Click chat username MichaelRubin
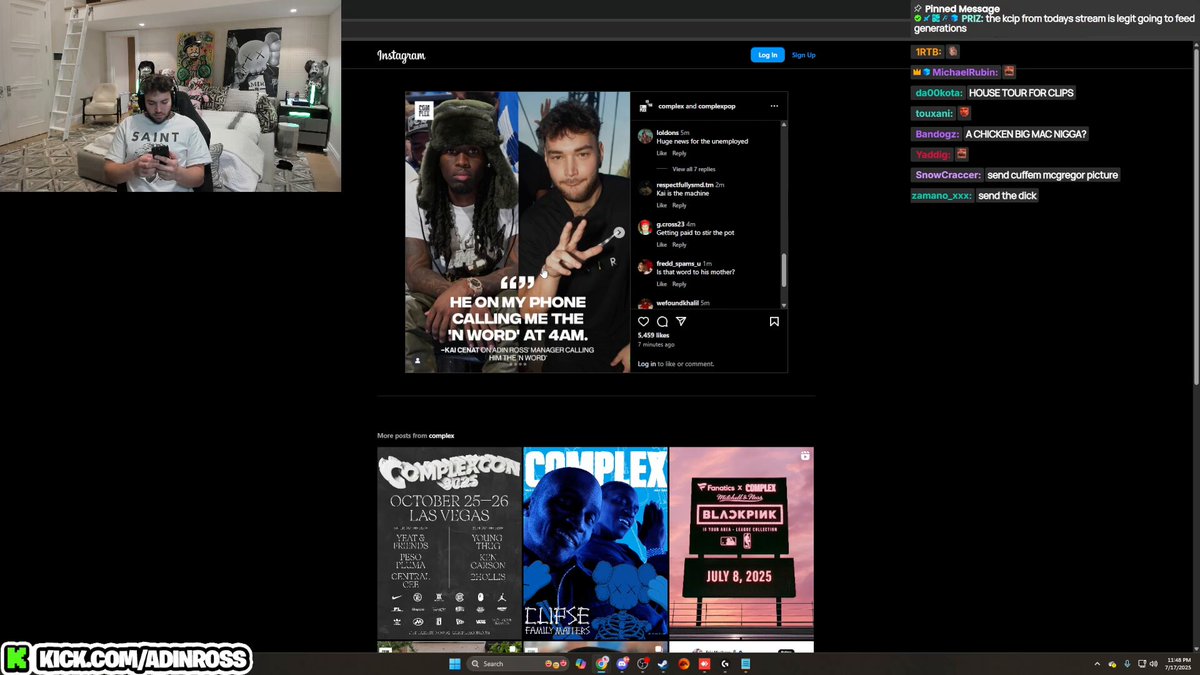This screenshot has height=675, width=1200. tap(965, 72)
